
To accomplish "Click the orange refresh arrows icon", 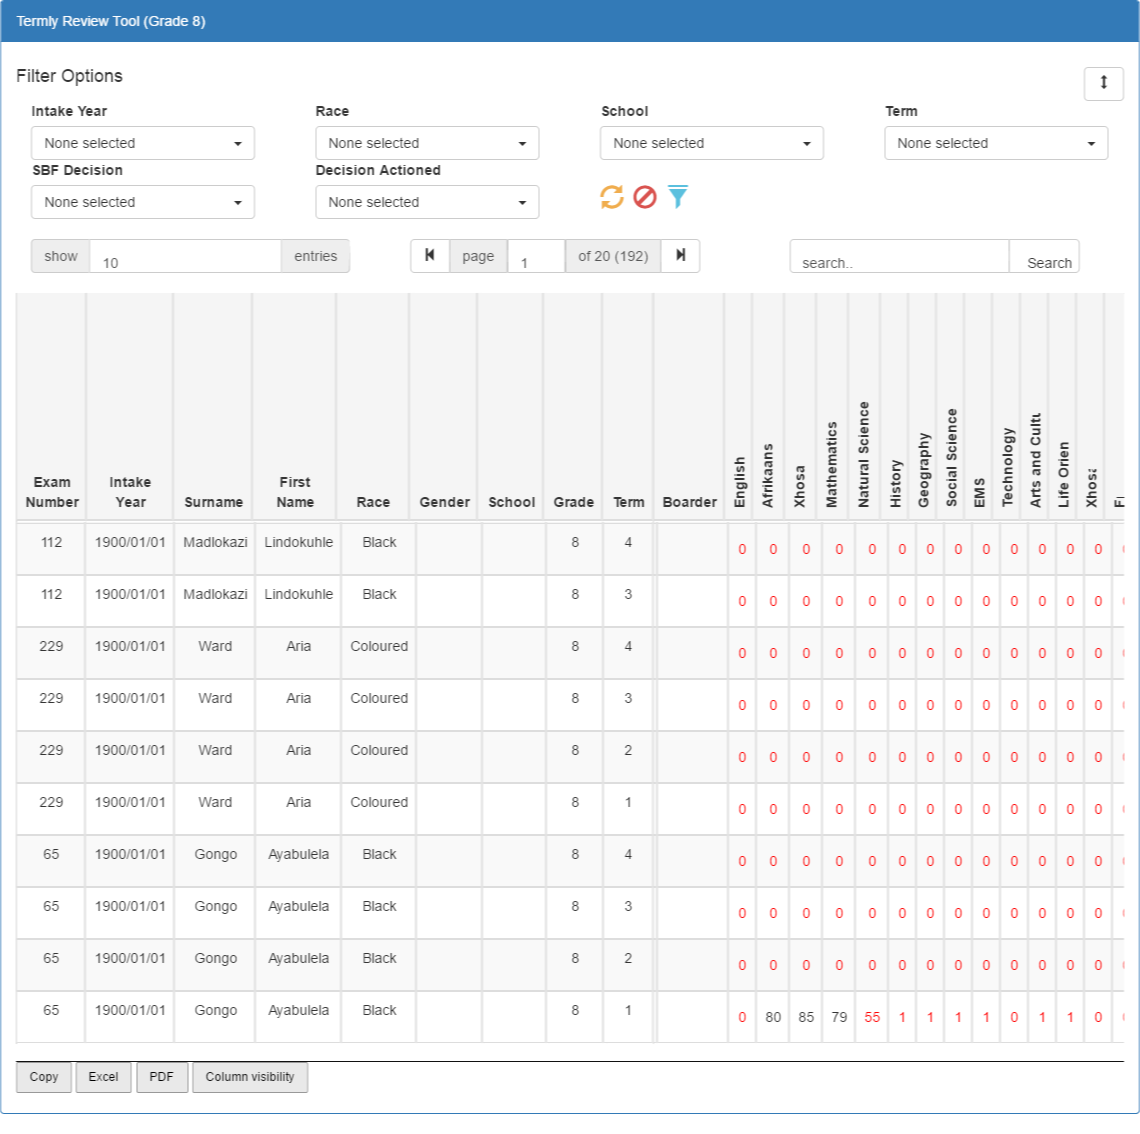I will tap(611, 197).
